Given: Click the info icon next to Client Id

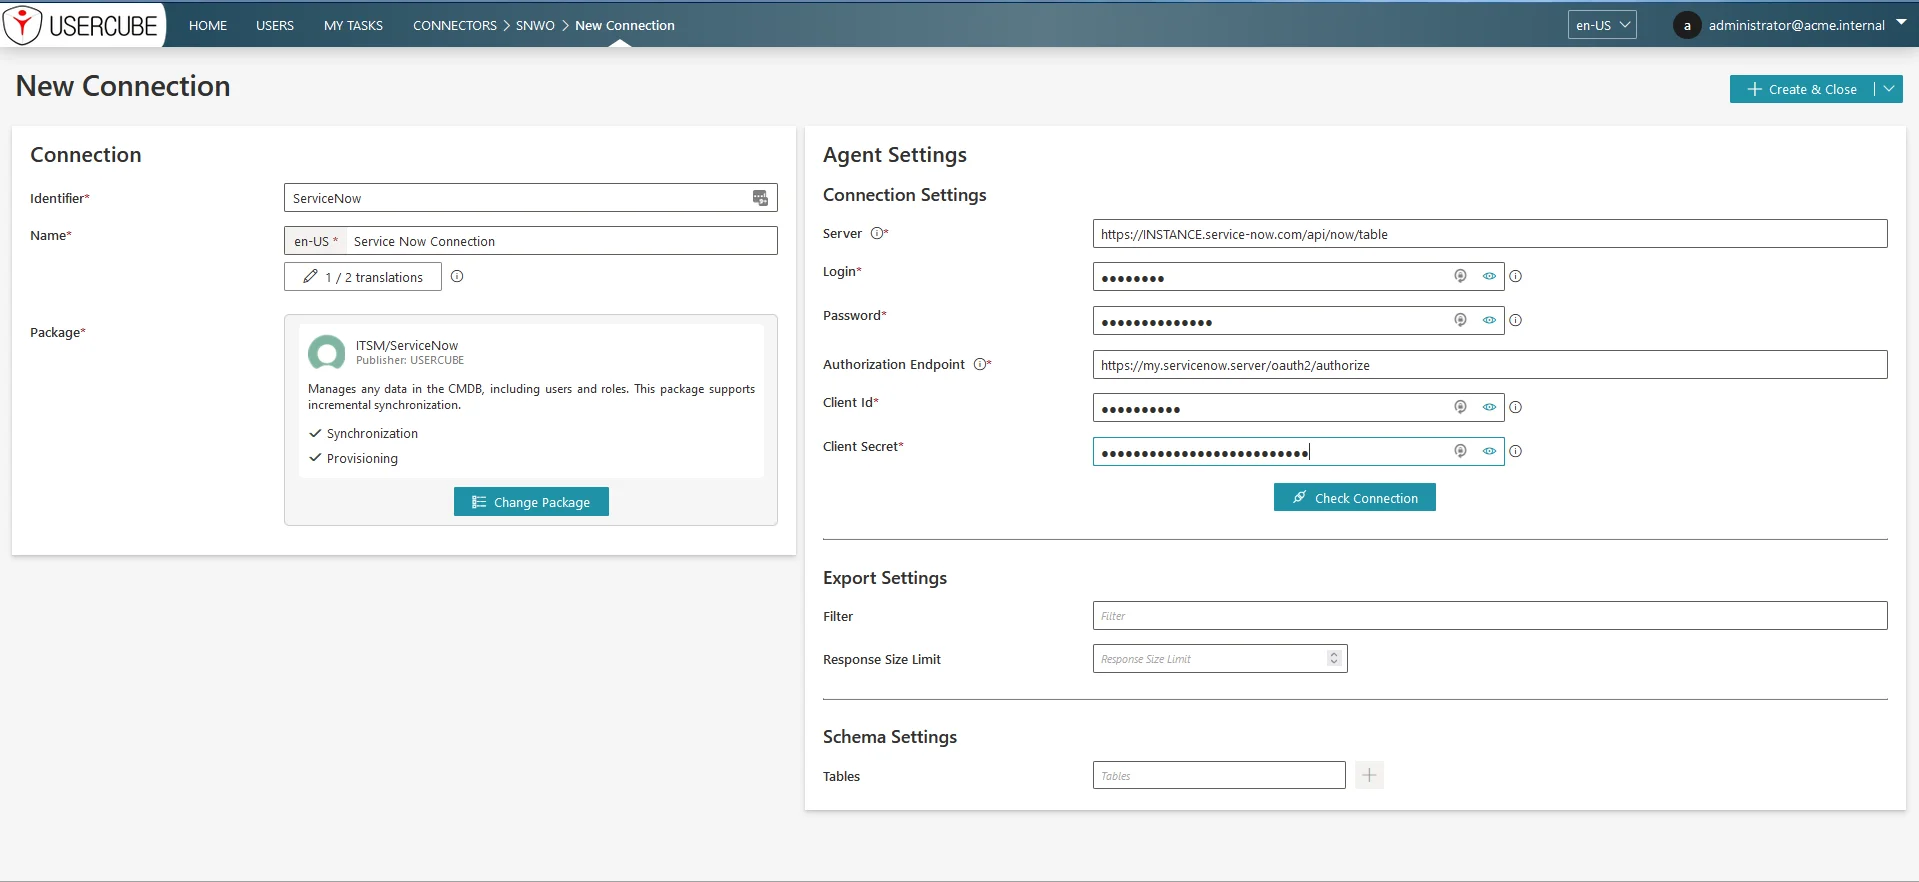Looking at the screenshot, I should (1516, 408).
